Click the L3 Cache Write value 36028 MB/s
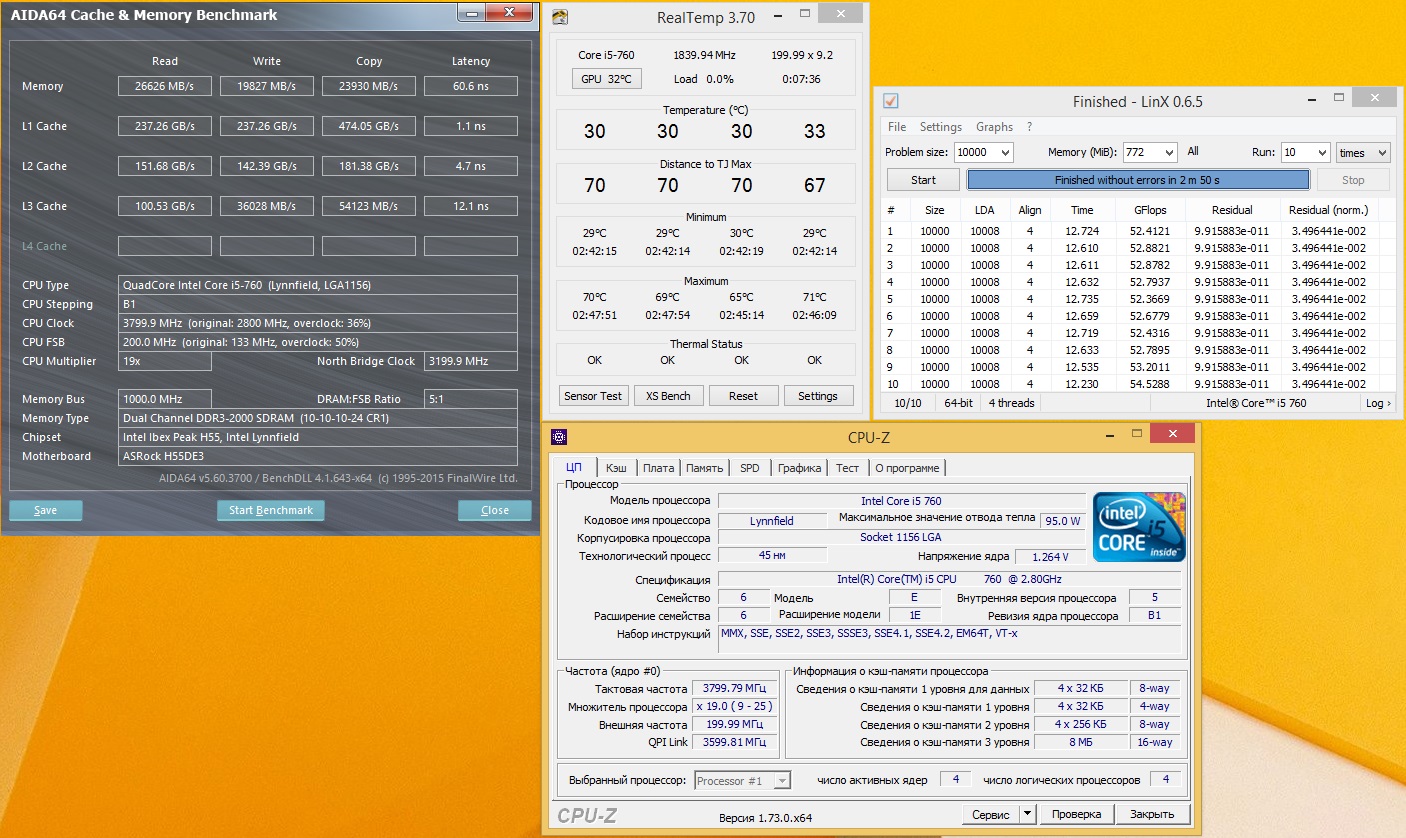The width and height of the screenshot is (1406, 838). [x=267, y=207]
